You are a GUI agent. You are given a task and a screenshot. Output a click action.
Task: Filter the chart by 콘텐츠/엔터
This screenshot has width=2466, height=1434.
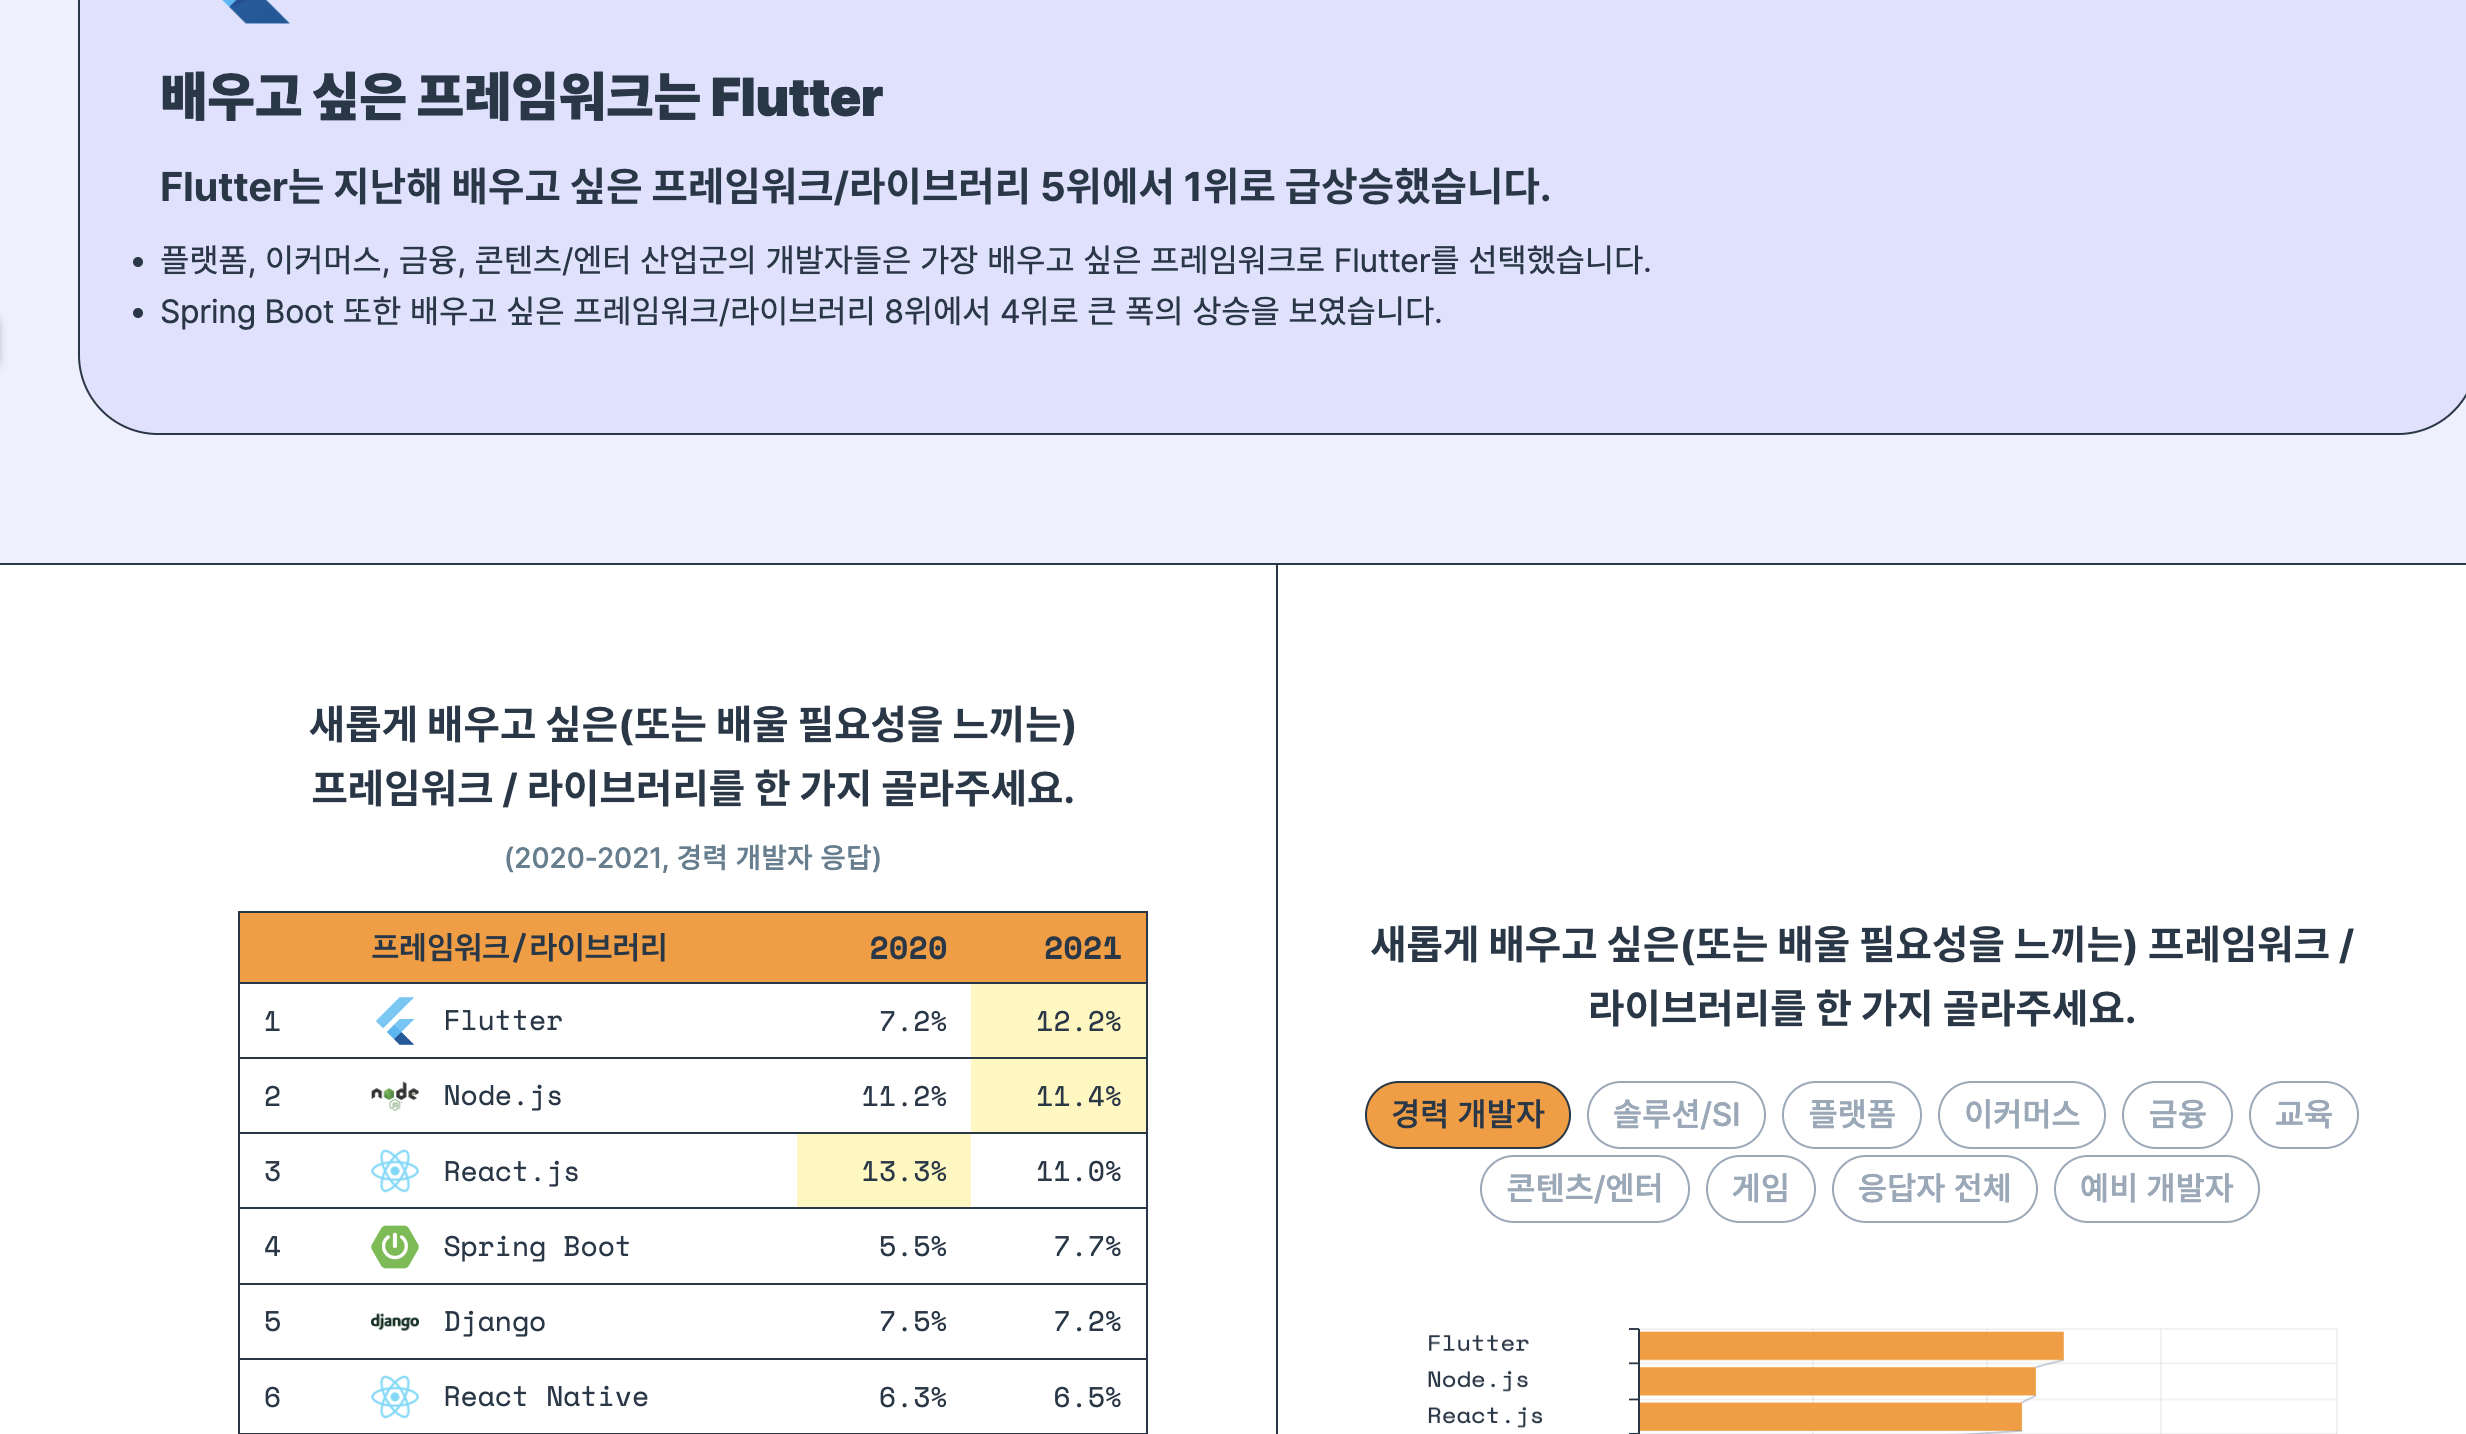tap(1584, 1188)
